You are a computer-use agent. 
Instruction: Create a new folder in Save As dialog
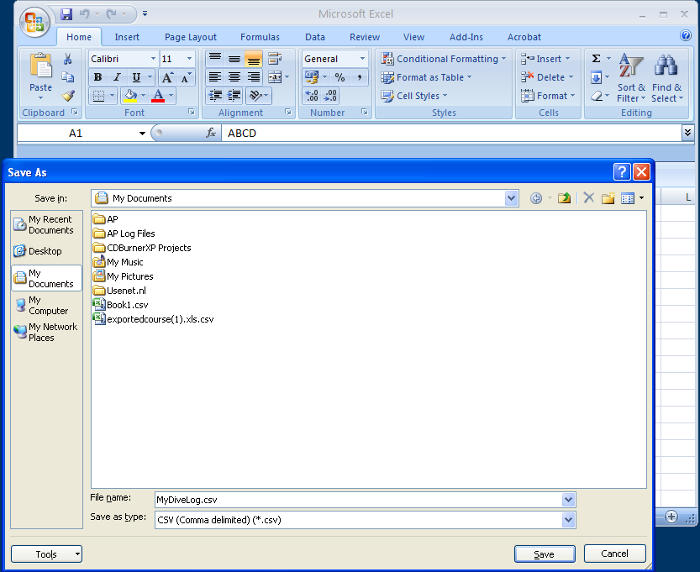607,198
